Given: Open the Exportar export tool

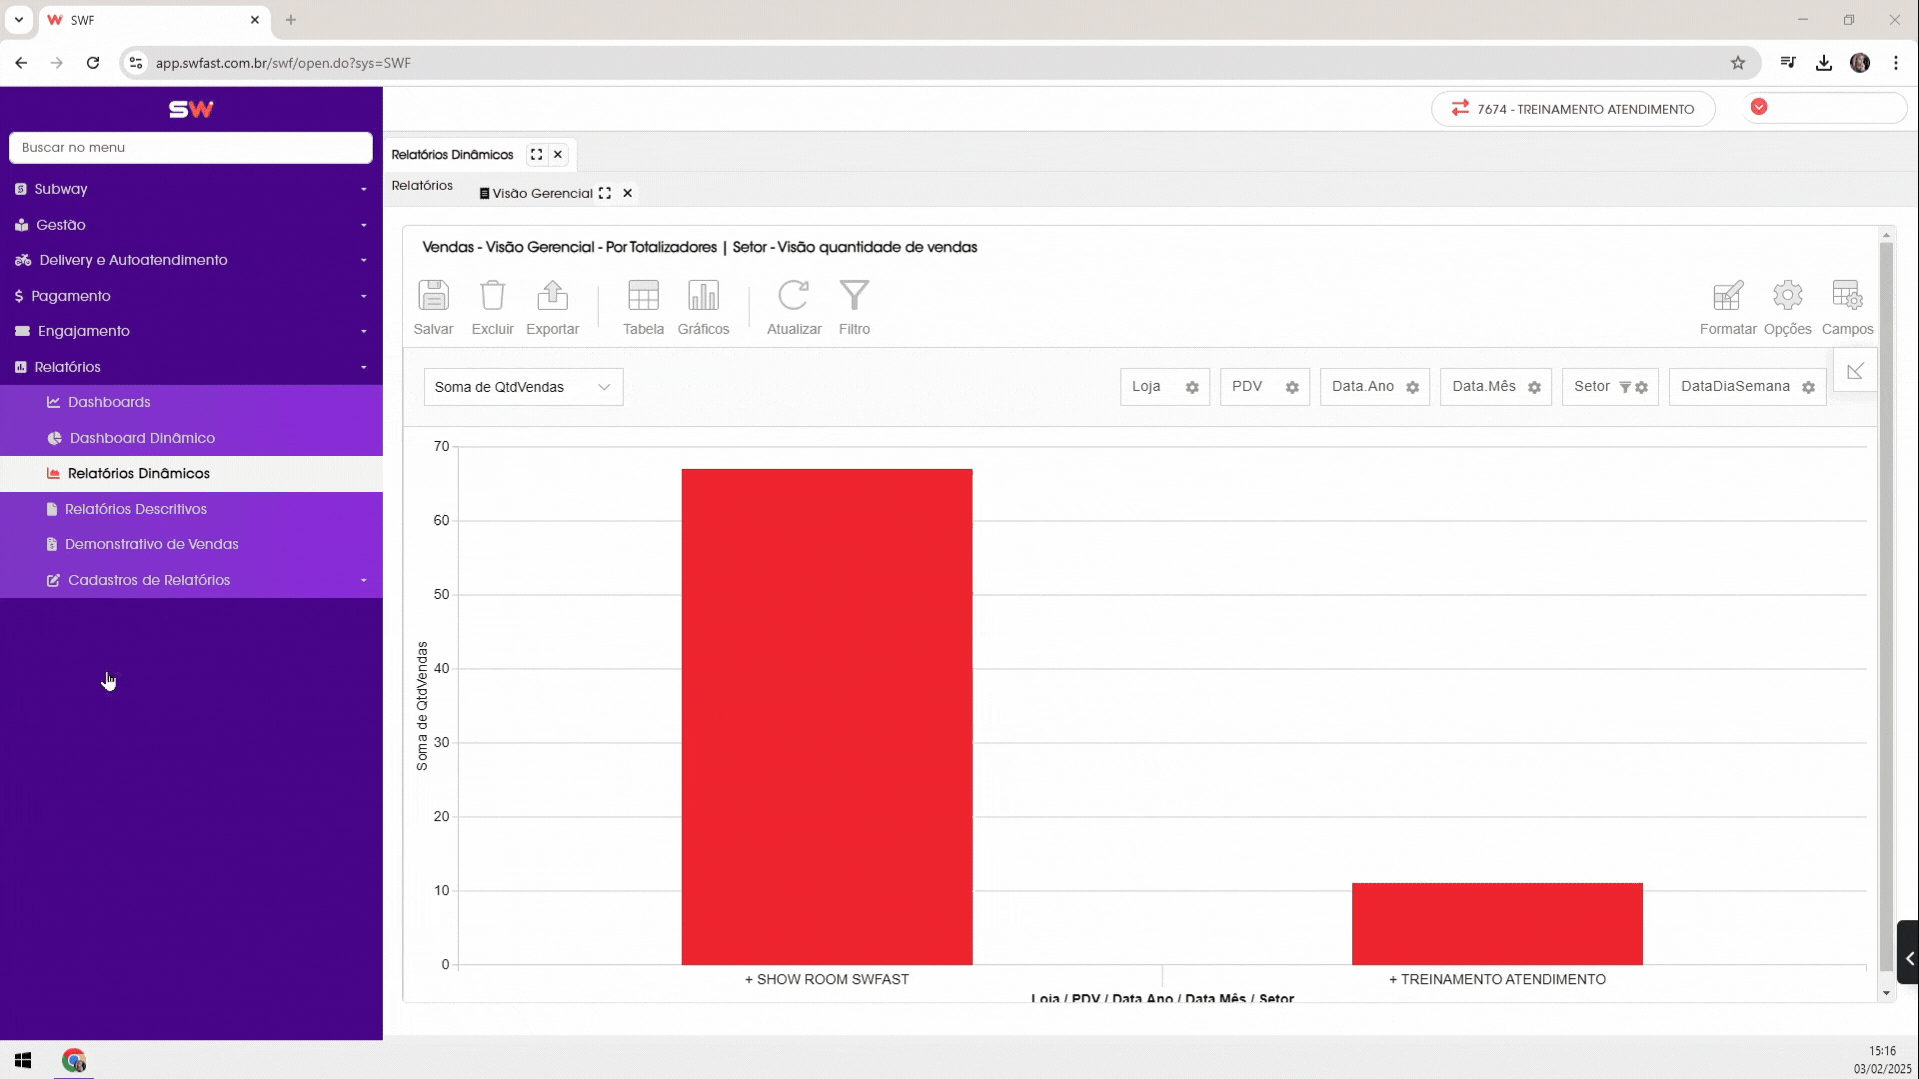Looking at the screenshot, I should (x=552, y=306).
